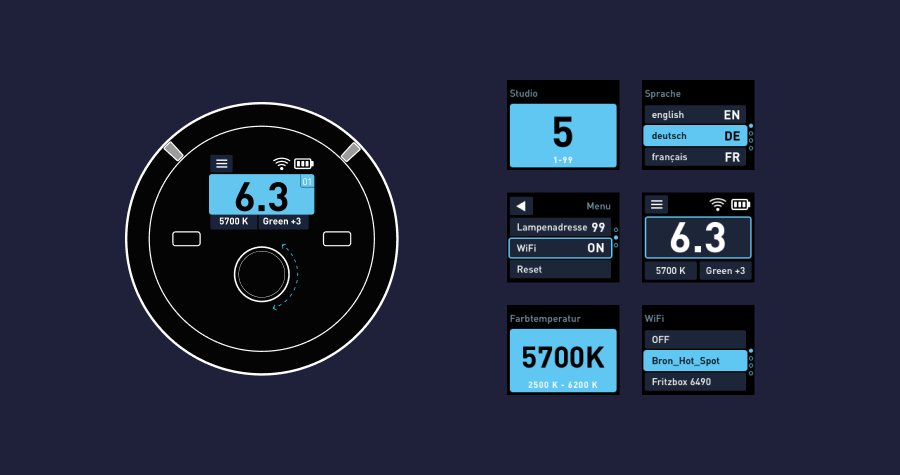Click the round rotary knob on device
The height and width of the screenshot is (475, 900).
point(262,274)
